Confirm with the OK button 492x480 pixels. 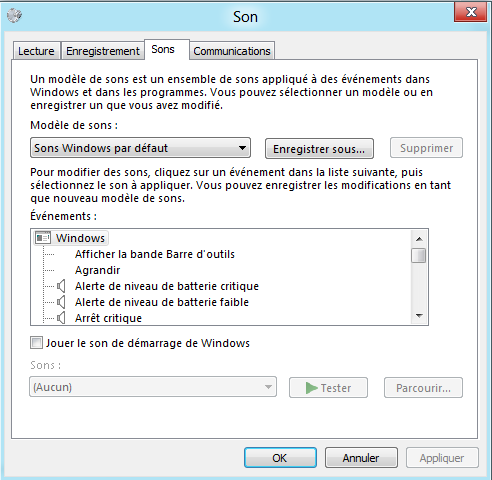(x=280, y=458)
